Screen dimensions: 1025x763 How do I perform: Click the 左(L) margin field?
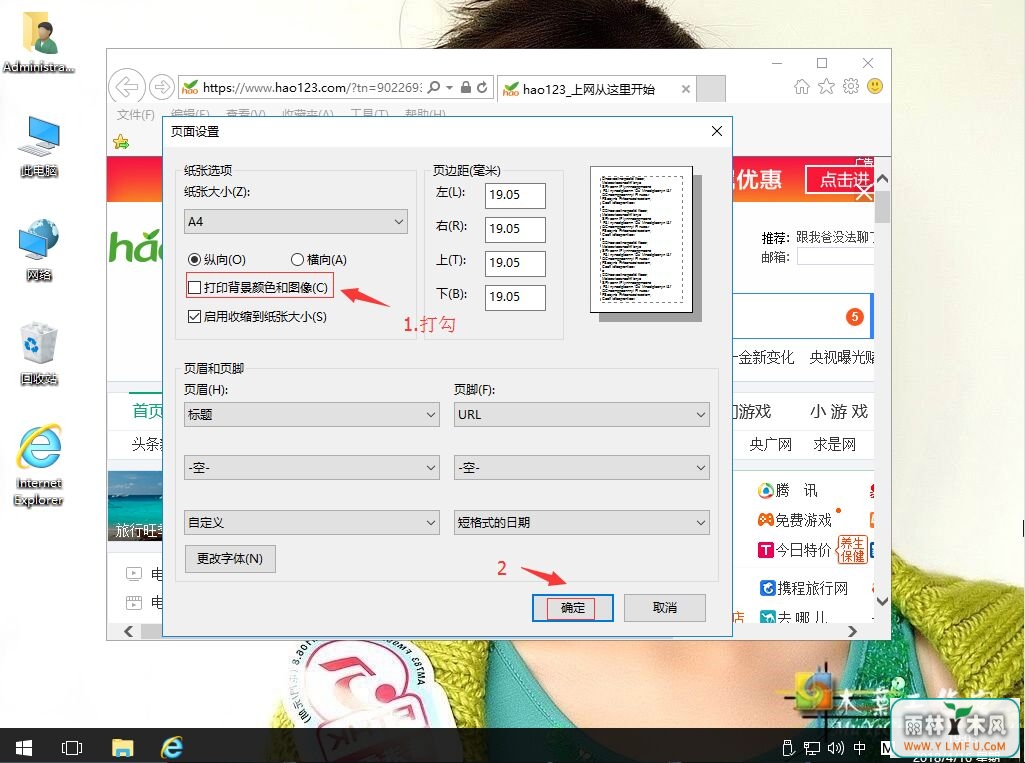click(515, 195)
